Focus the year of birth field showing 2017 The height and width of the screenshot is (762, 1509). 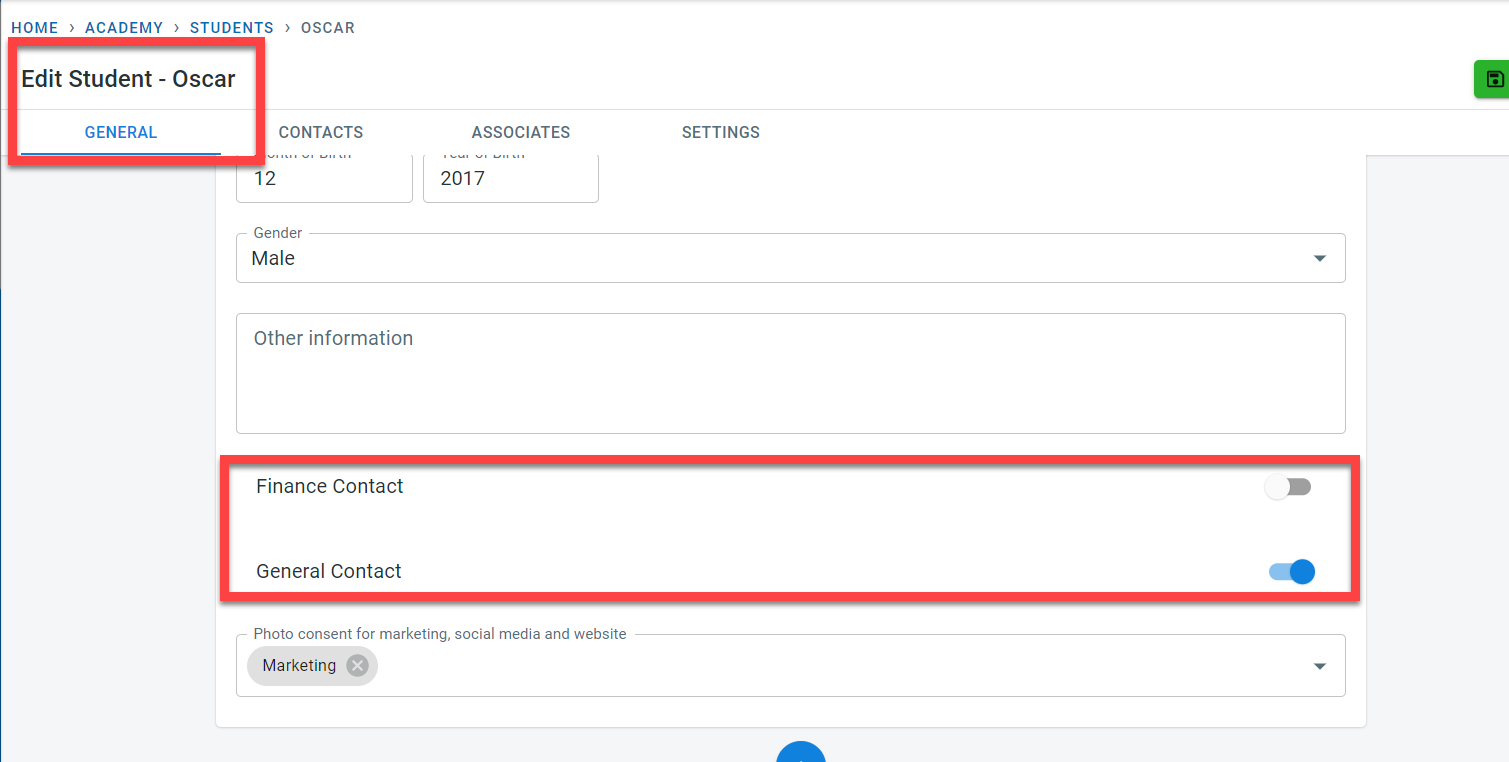[510, 179]
